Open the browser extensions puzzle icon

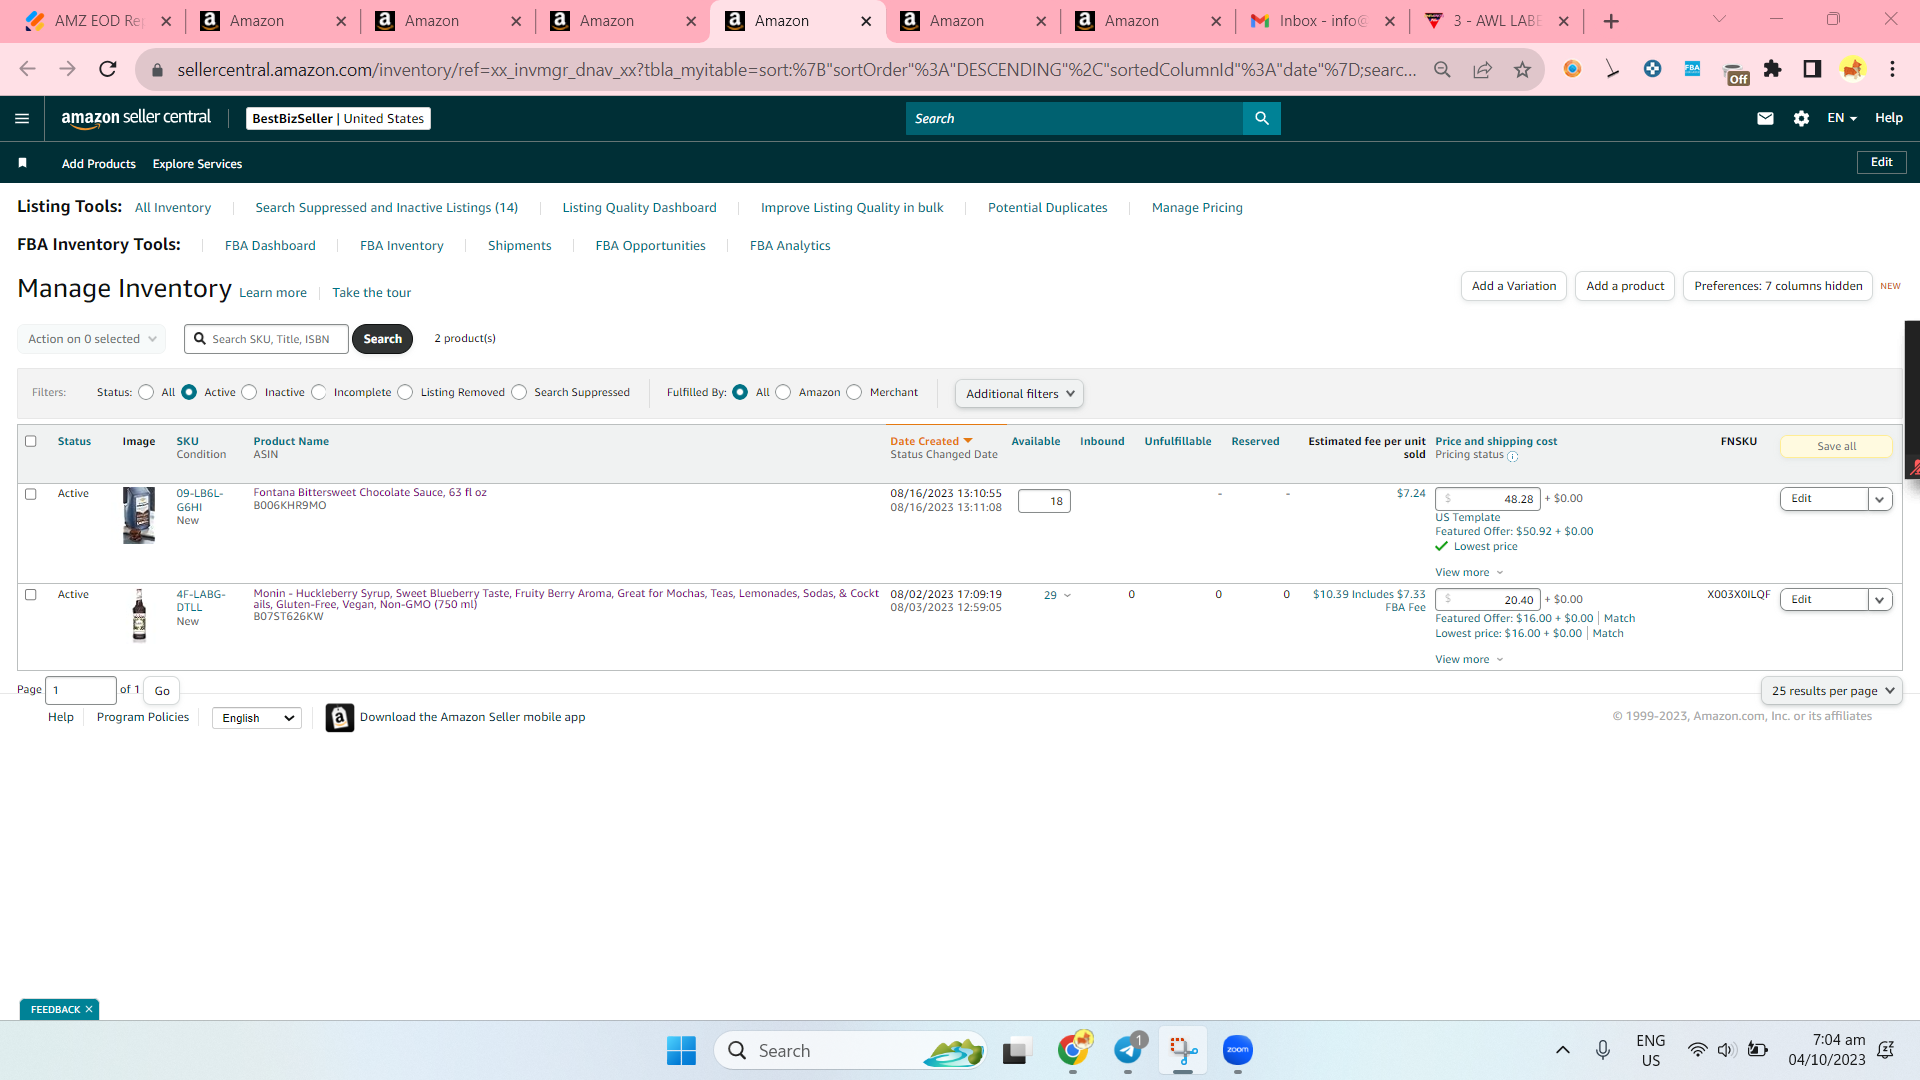(x=1773, y=69)
